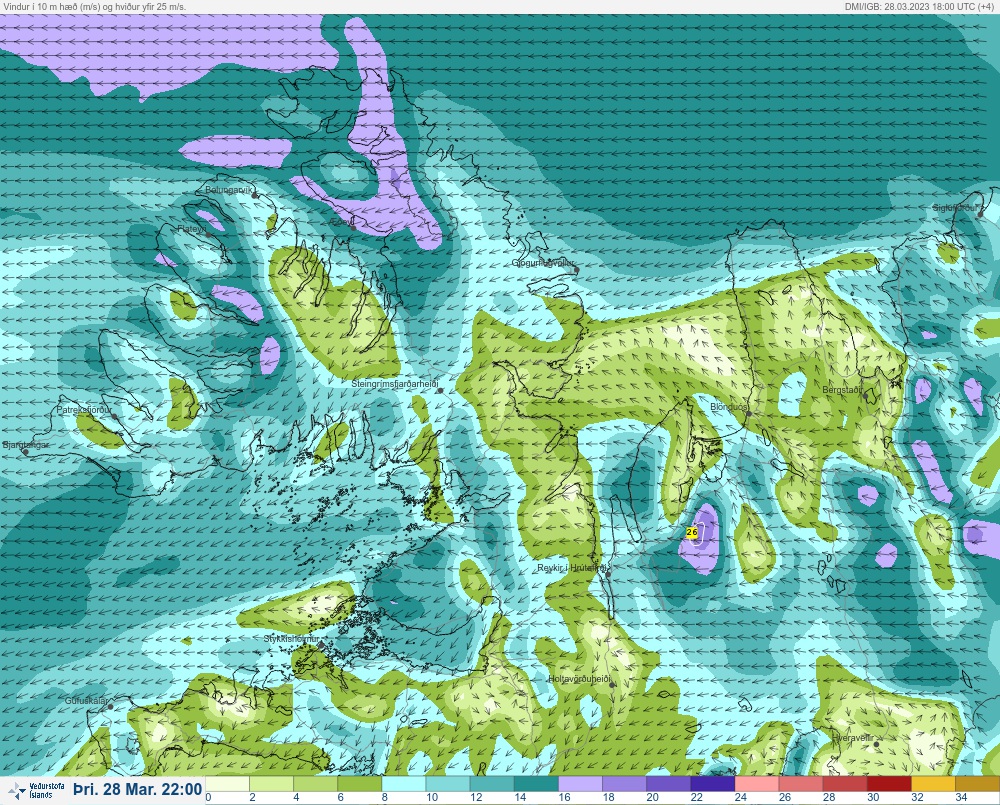Click the Holtavörðuheiði station label
This screenshot has width=1000, height=805.
pyautogui.click(x=579, y=679)
